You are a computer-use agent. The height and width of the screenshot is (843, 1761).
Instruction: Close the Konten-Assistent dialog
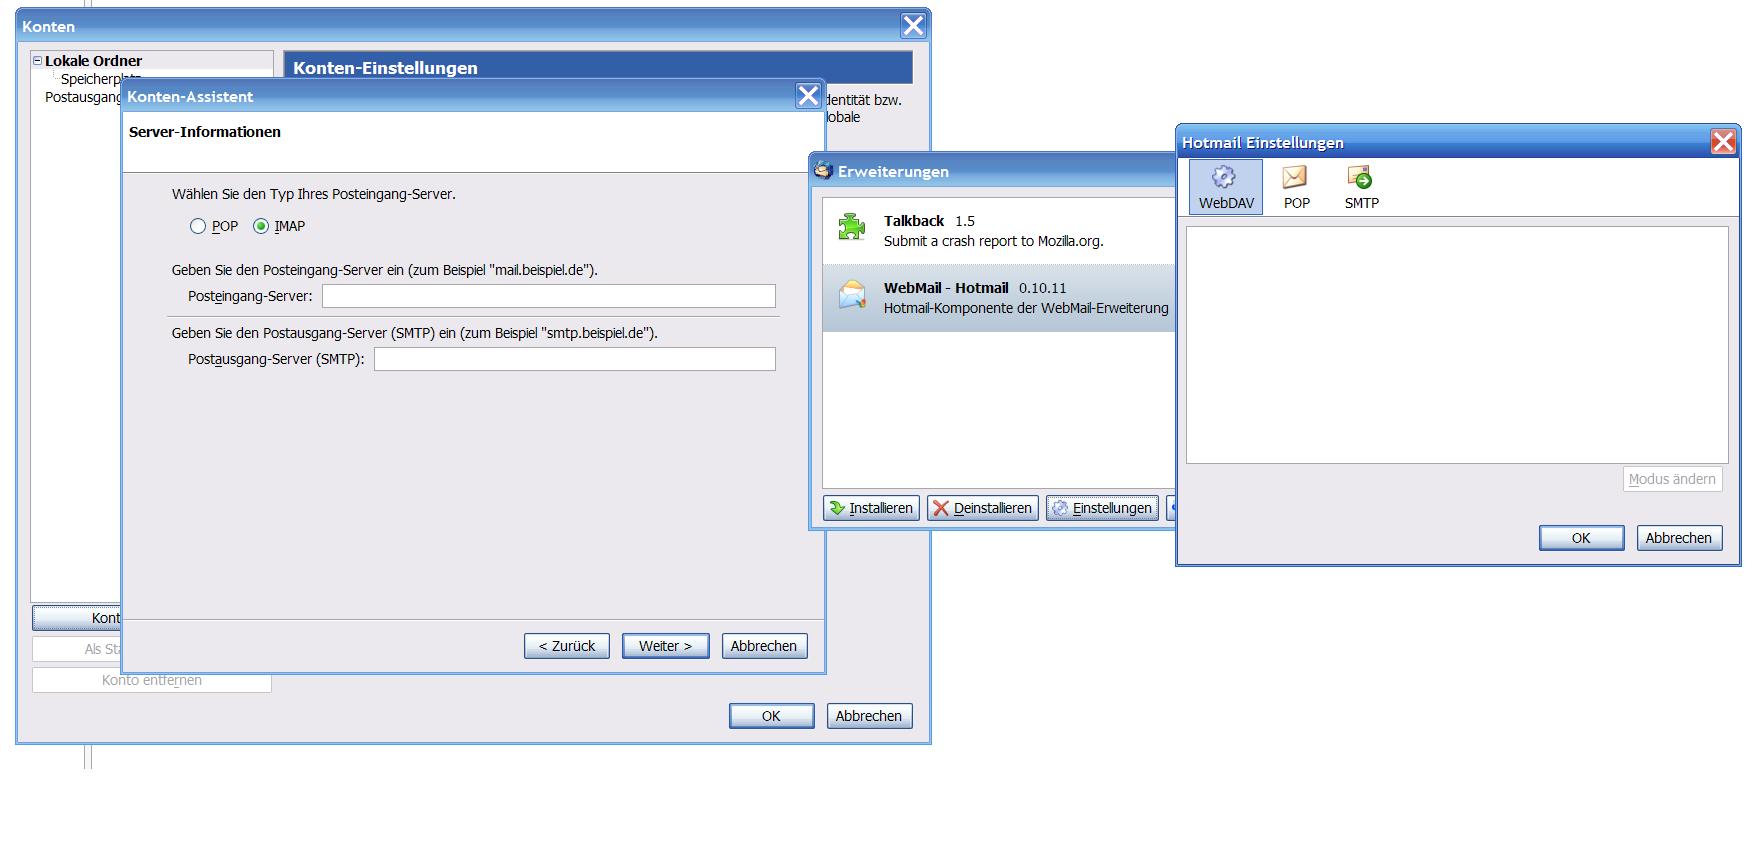pos(808,96)
